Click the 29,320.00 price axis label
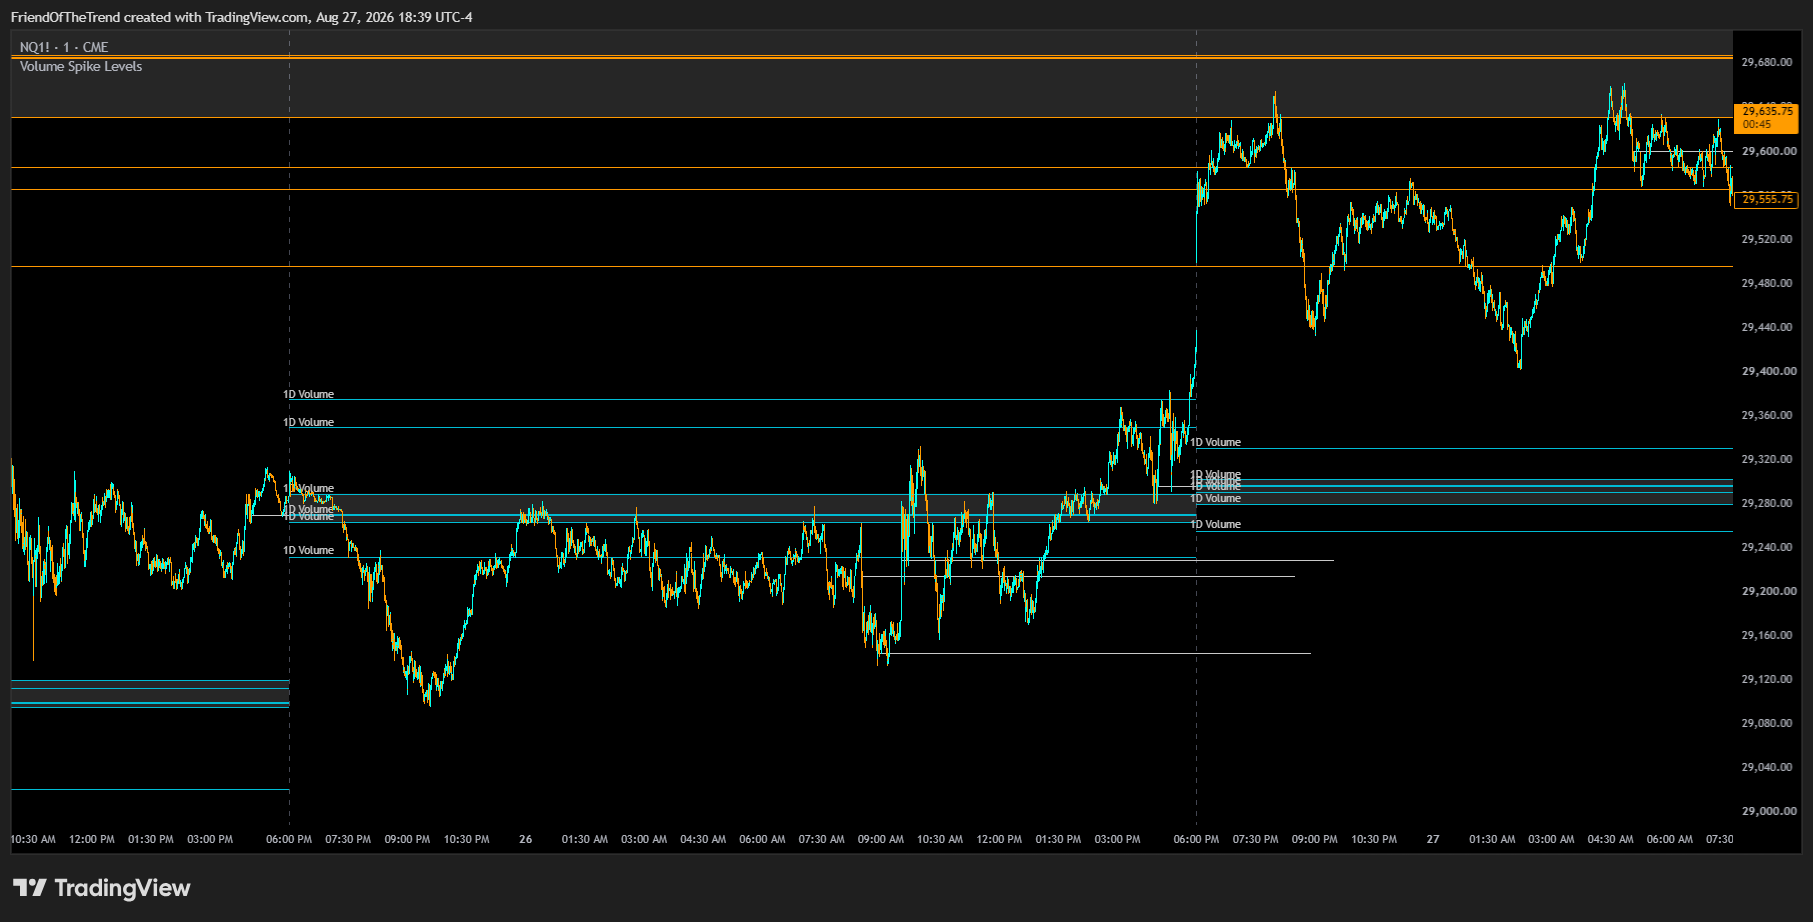This screenshot has width=1813, height=922. point(1767,459)
